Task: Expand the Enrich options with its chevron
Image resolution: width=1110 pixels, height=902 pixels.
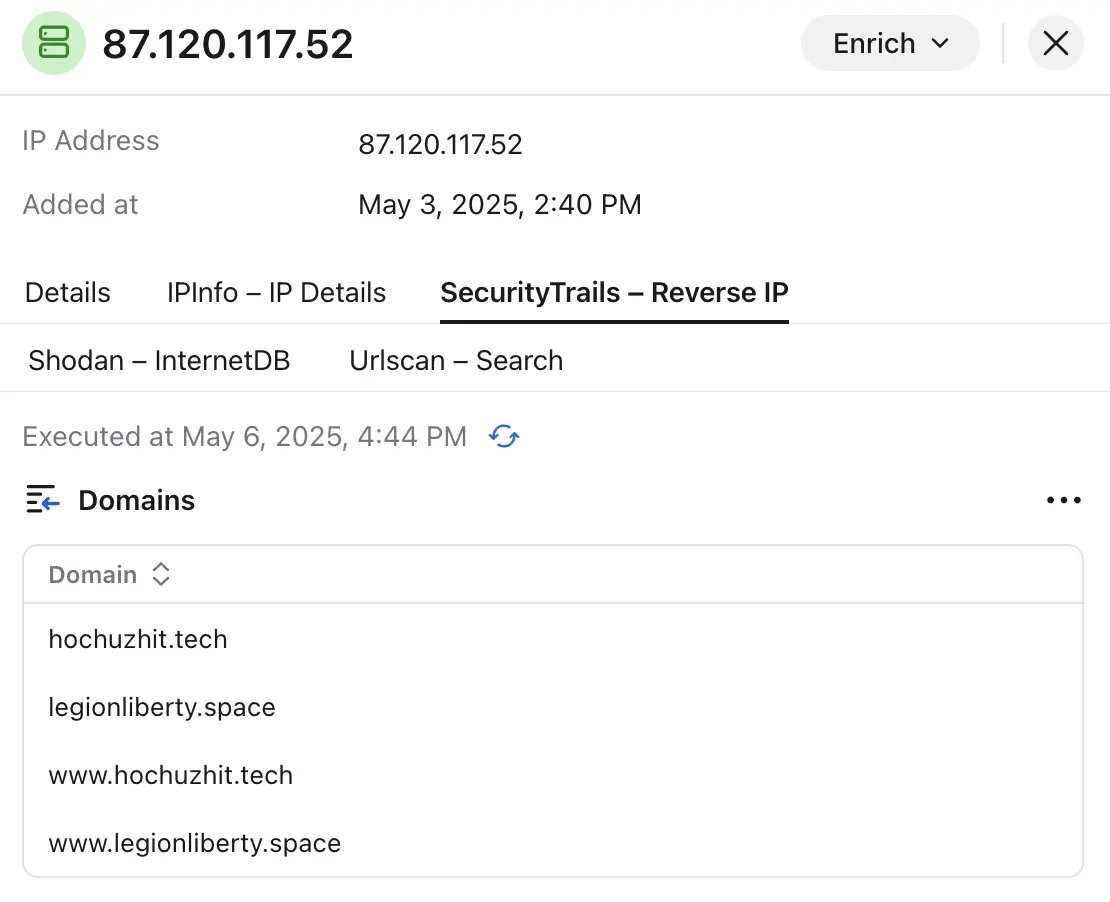Action: click(938, 44)
